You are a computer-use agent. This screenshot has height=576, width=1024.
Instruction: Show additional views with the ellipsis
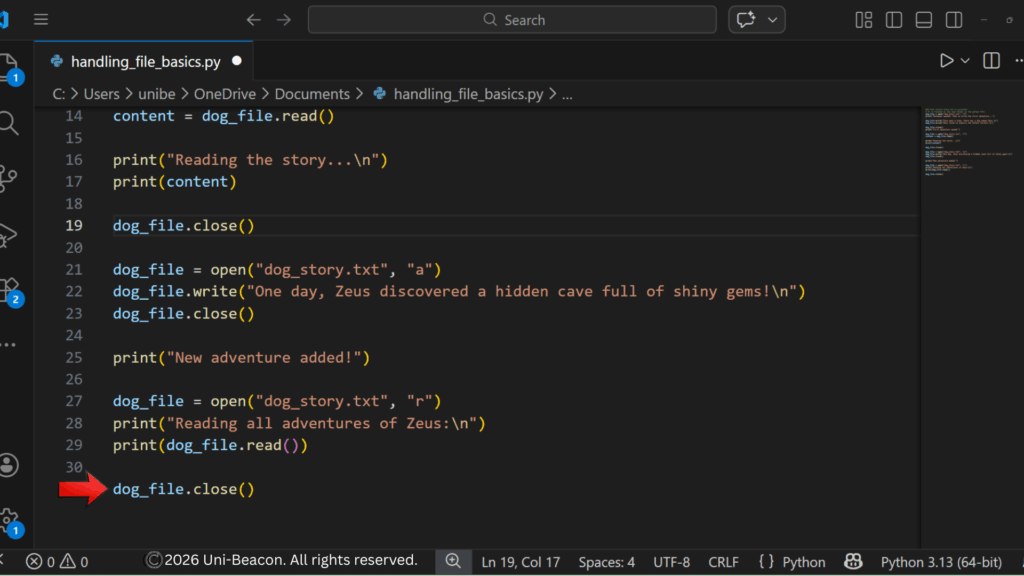point(8,344)
